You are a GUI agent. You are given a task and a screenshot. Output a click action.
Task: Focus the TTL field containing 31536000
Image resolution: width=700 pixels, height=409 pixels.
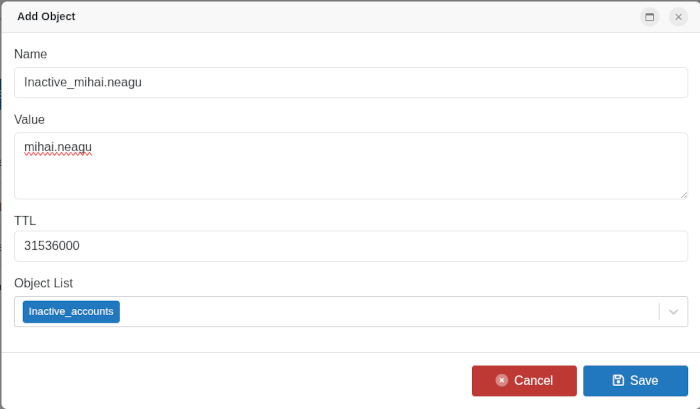click(350, 246)
